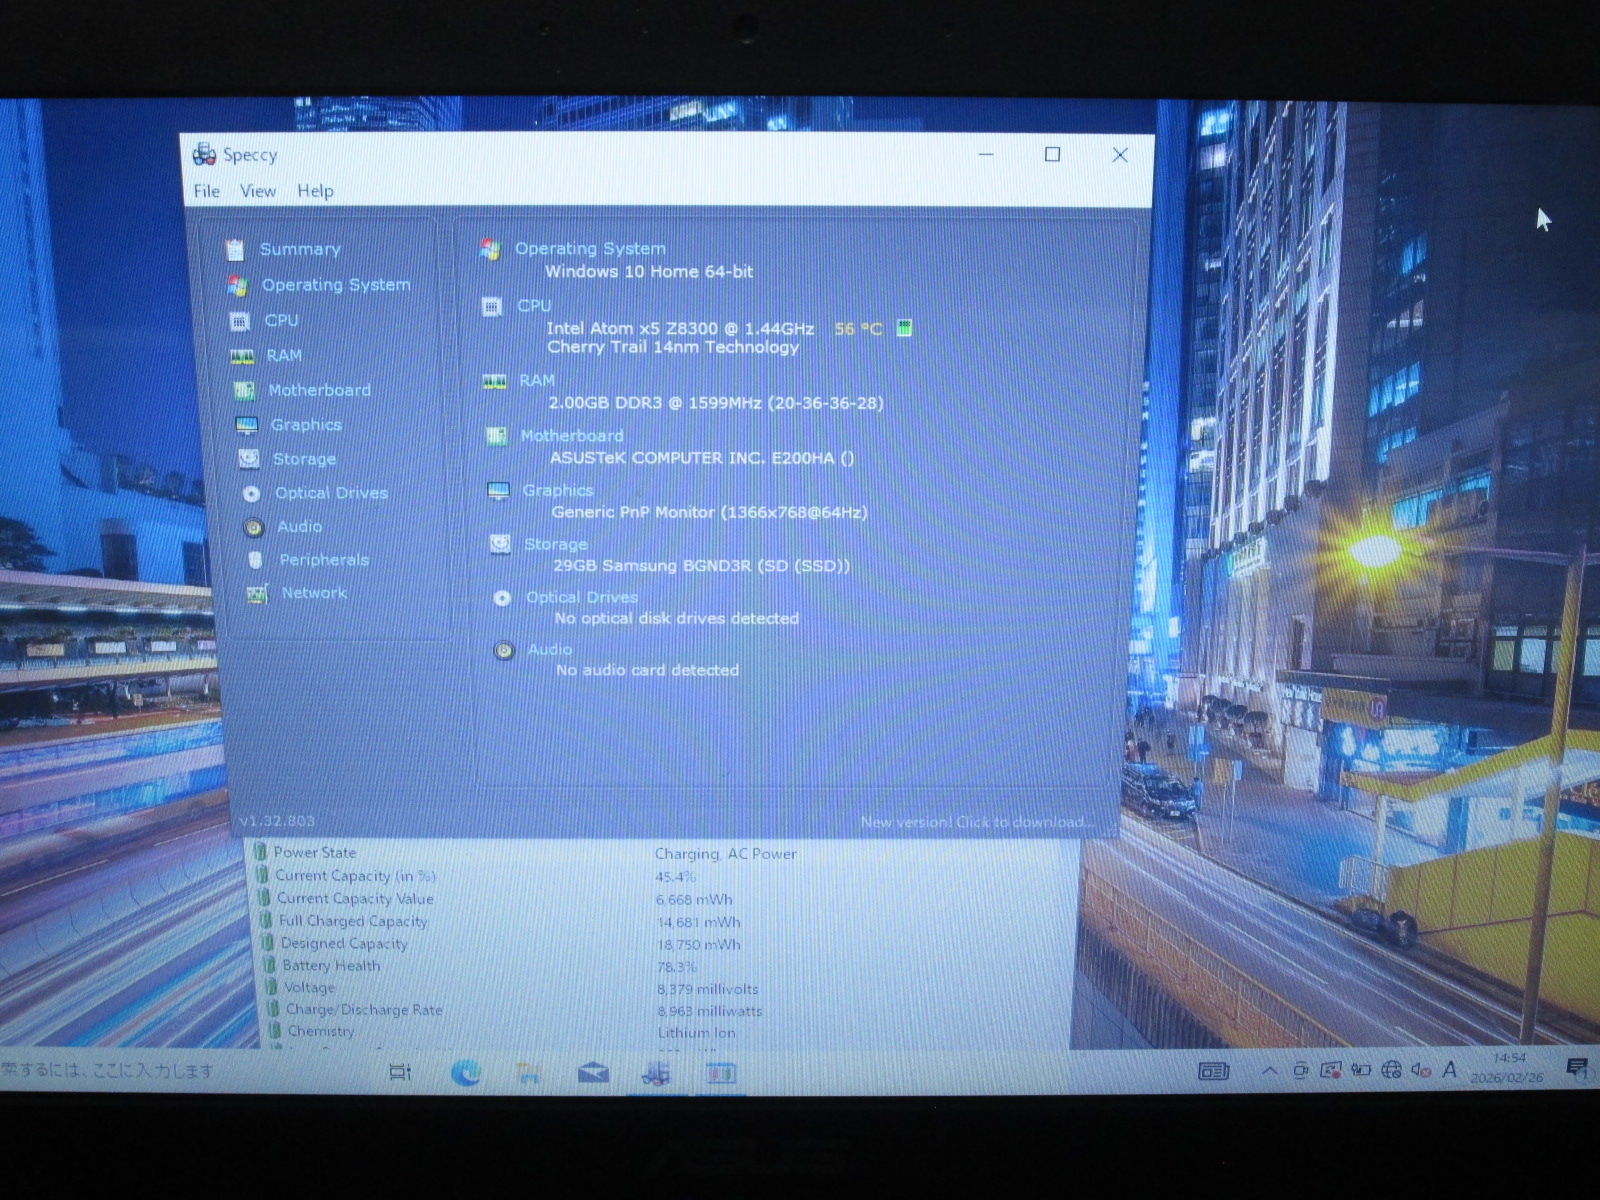Open the Help menu
The height and width of the screenshot is (1200, 1600).
[315, 191]
